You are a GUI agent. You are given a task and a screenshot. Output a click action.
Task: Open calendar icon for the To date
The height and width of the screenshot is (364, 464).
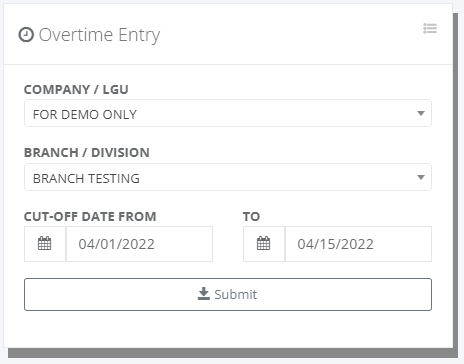[264, 244]
